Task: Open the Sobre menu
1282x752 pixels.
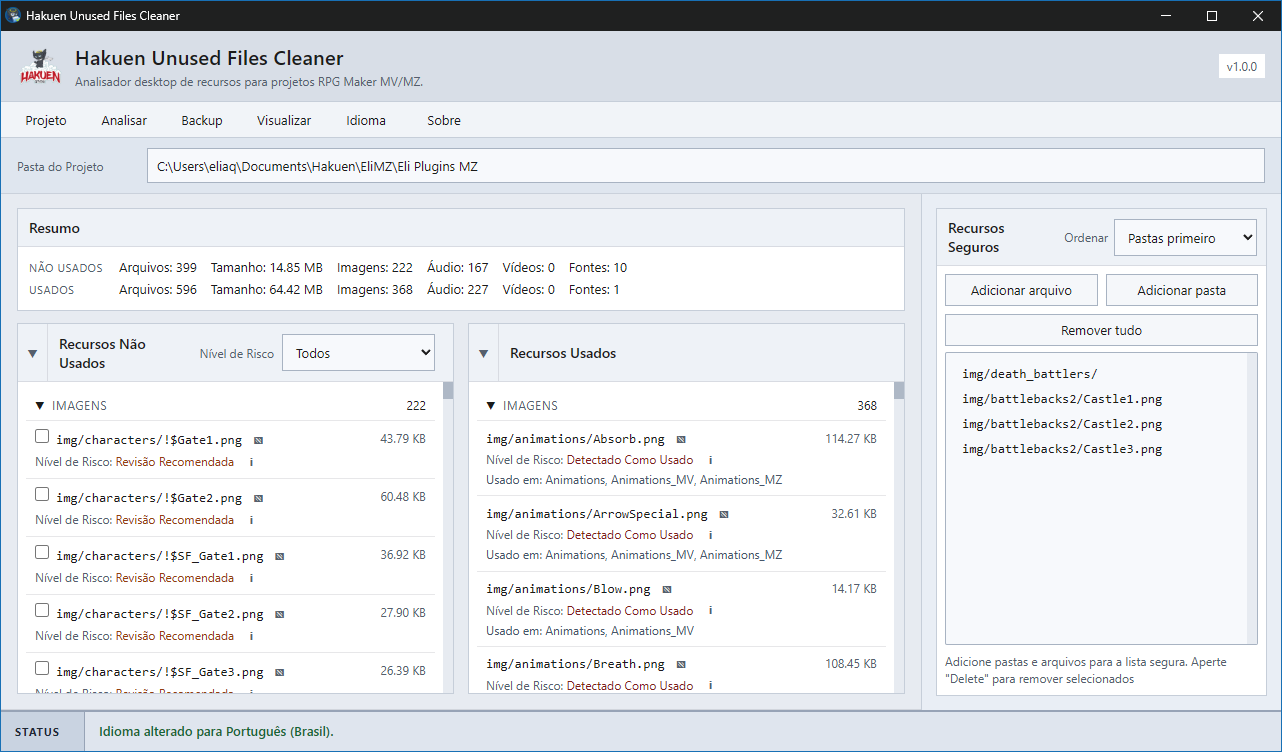Action: (444, 120)
